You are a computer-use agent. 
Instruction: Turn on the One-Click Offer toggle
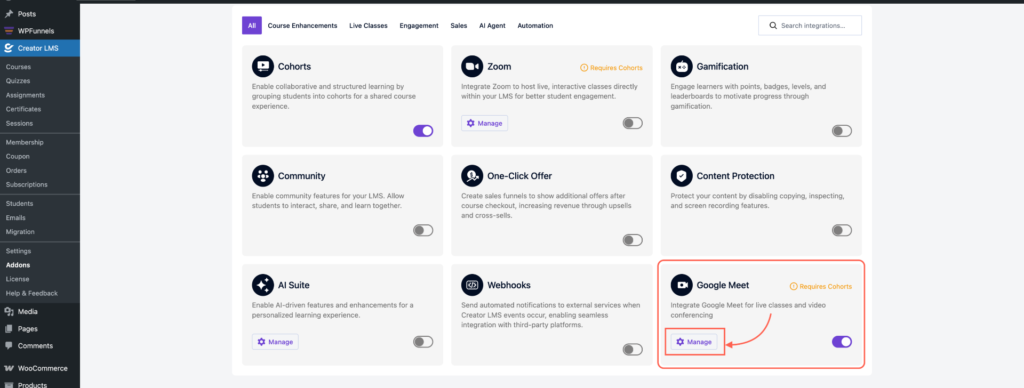(632, 240)
